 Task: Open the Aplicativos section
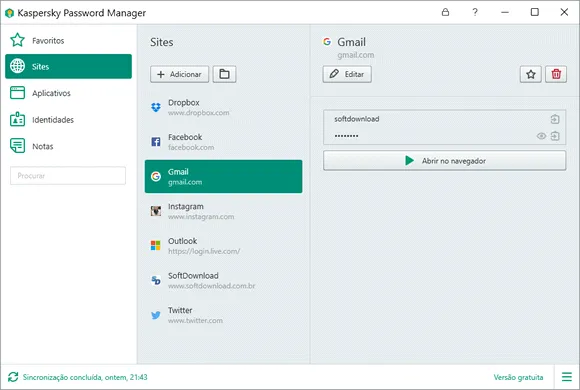click(68, 93)
